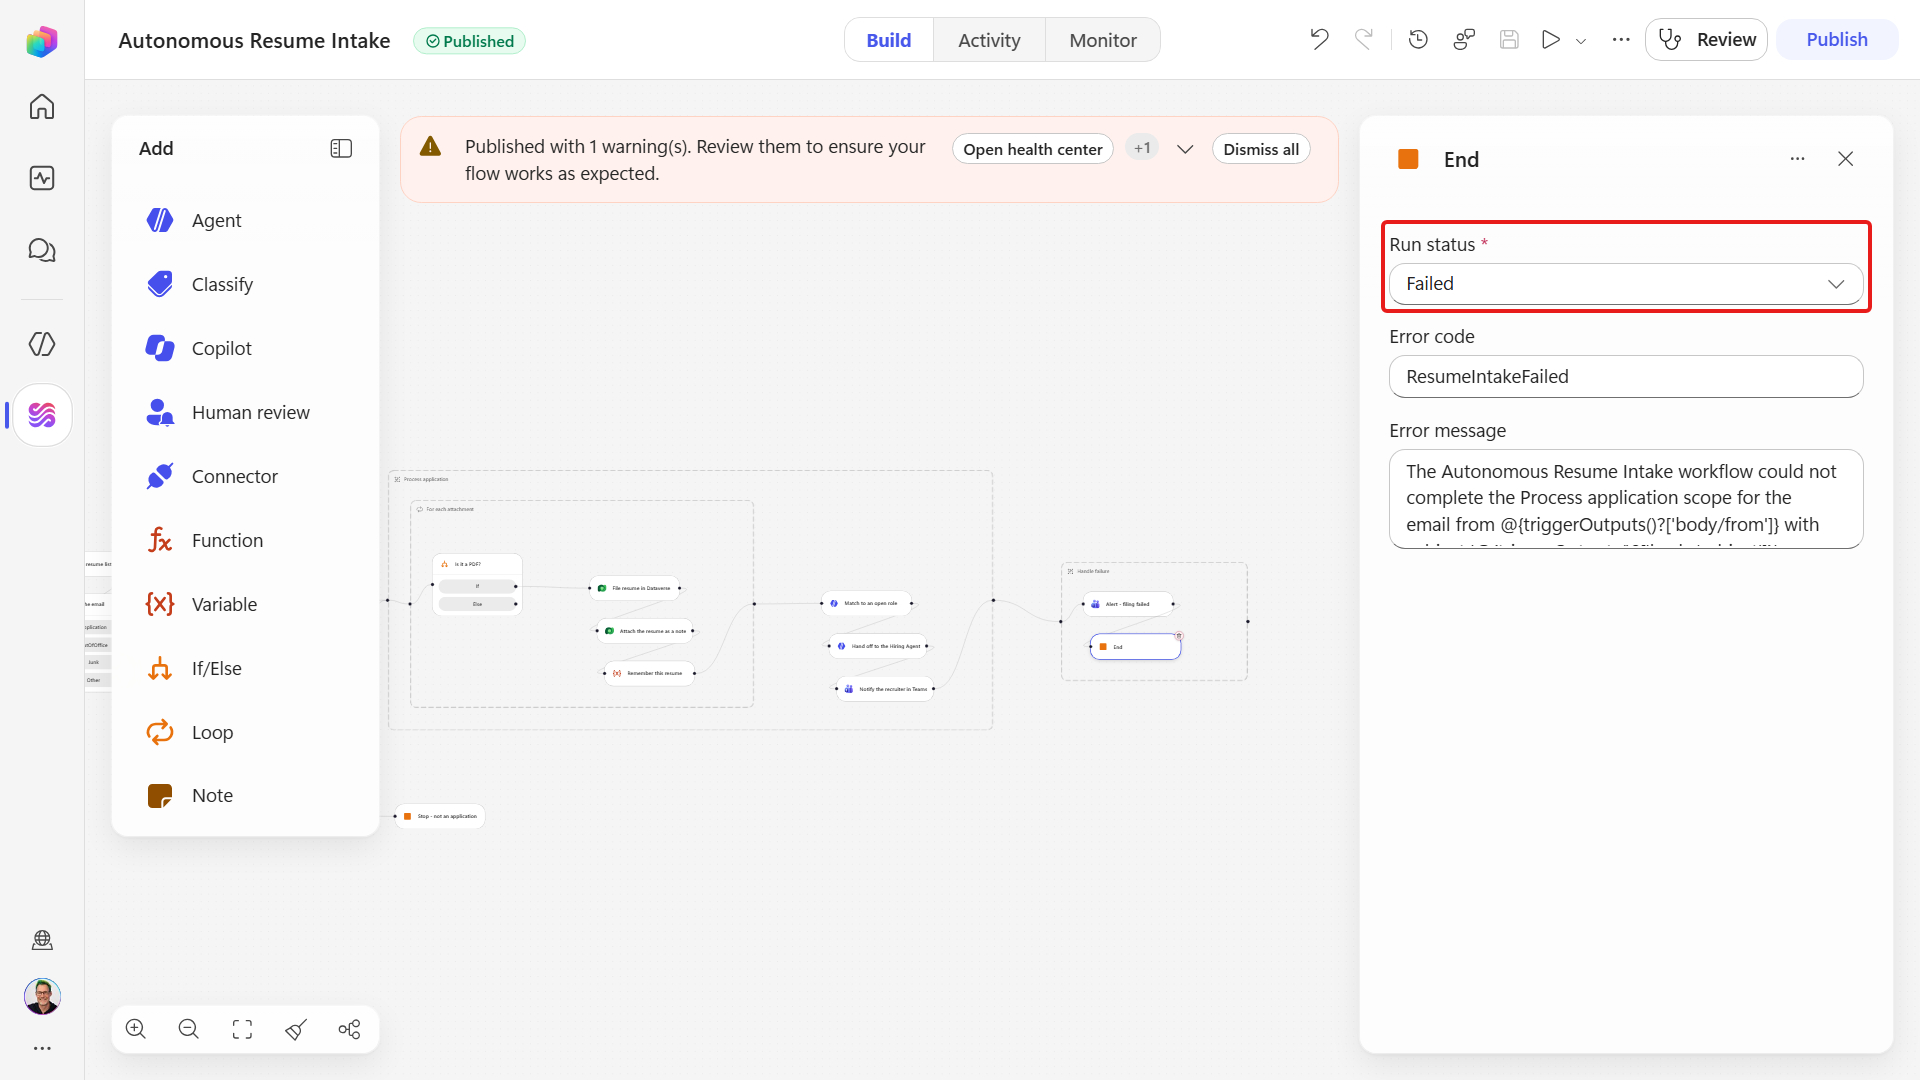The height and width of the screenshot is (1080, 1920).
Task: Select the 'Remember this resume' node
Action: [x=649, y=673]
